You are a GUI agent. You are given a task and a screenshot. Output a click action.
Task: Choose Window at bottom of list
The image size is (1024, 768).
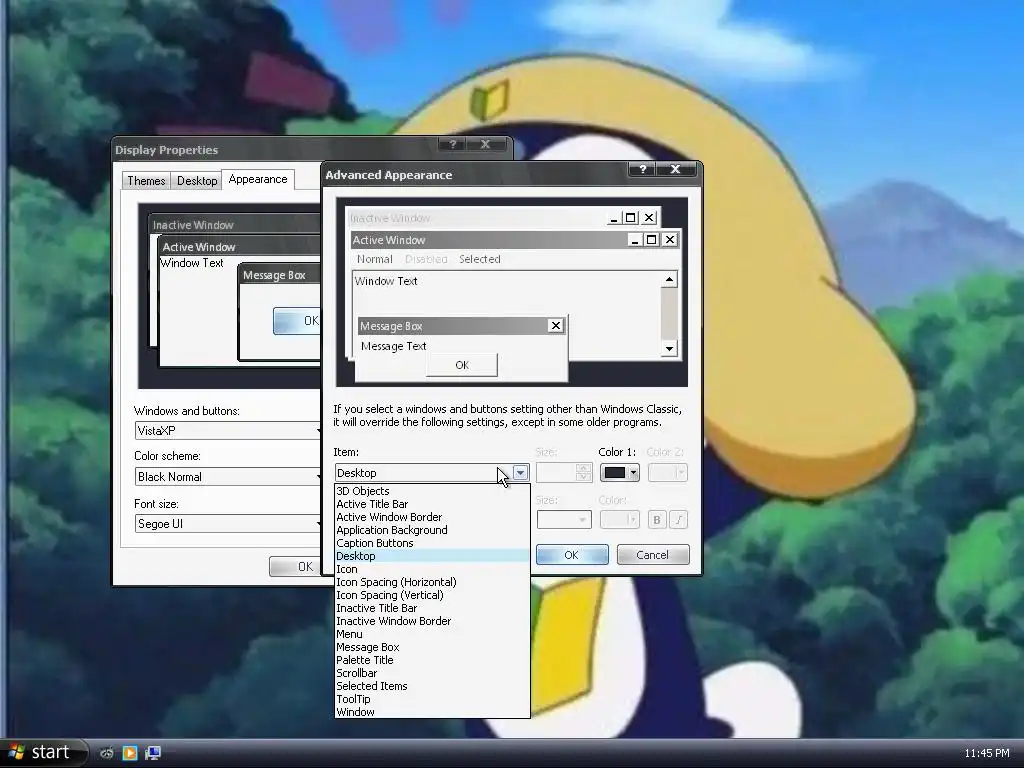[x=432, y=712]
